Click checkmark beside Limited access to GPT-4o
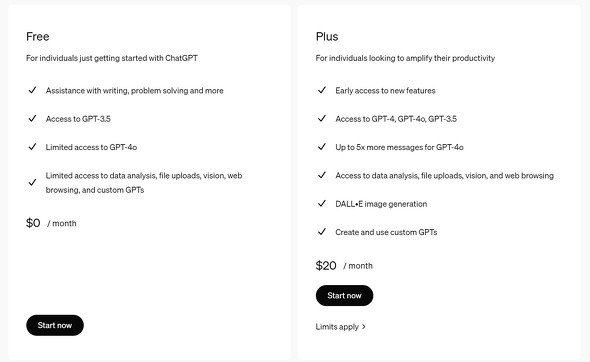 [x=32, y=147]
